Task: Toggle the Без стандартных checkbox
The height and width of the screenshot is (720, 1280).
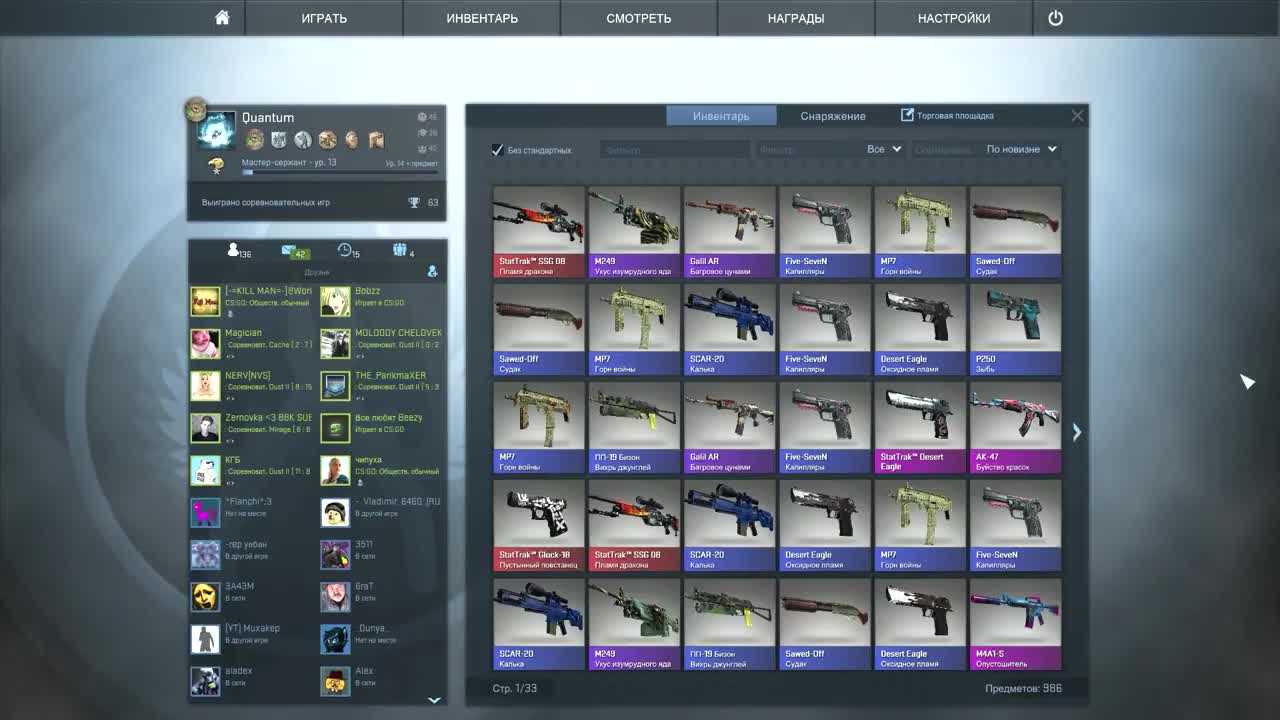Action: 497,150
